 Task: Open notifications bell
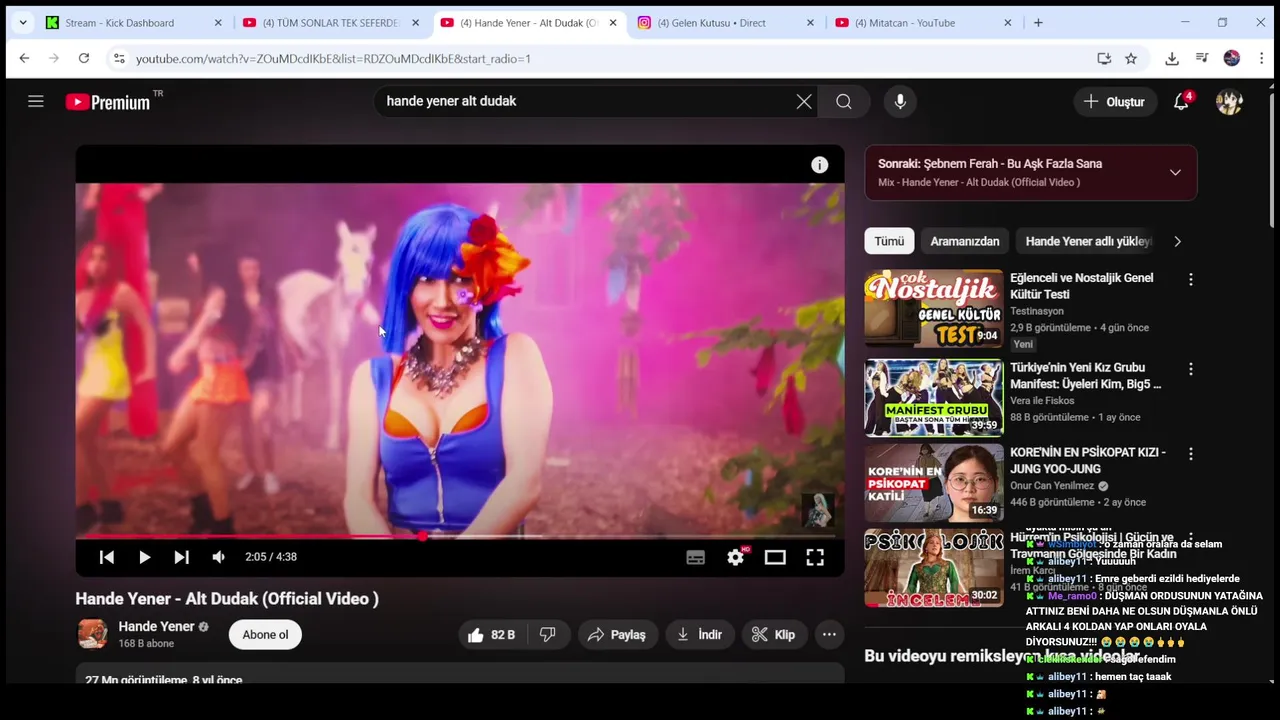pyautogui.click(x=1182, y=101)
